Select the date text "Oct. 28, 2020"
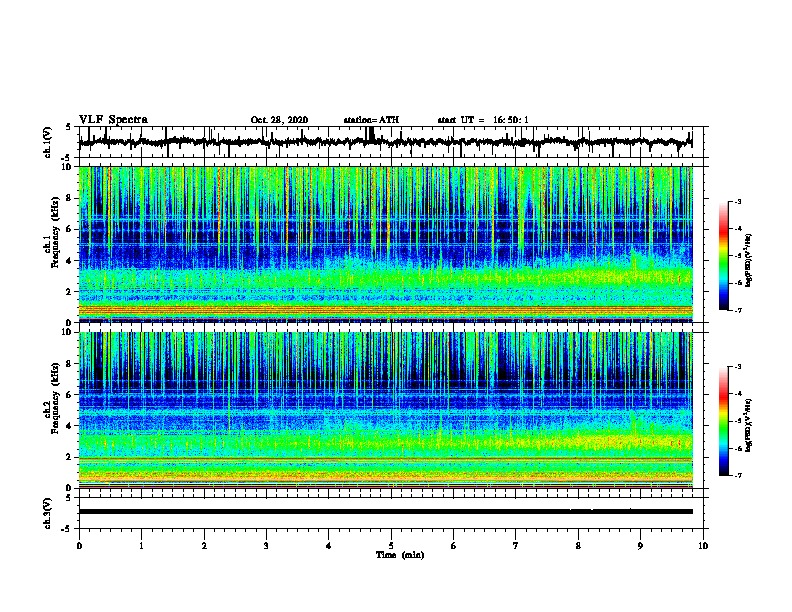The width and height of the screenshot is (792, 612). point(279,120)
